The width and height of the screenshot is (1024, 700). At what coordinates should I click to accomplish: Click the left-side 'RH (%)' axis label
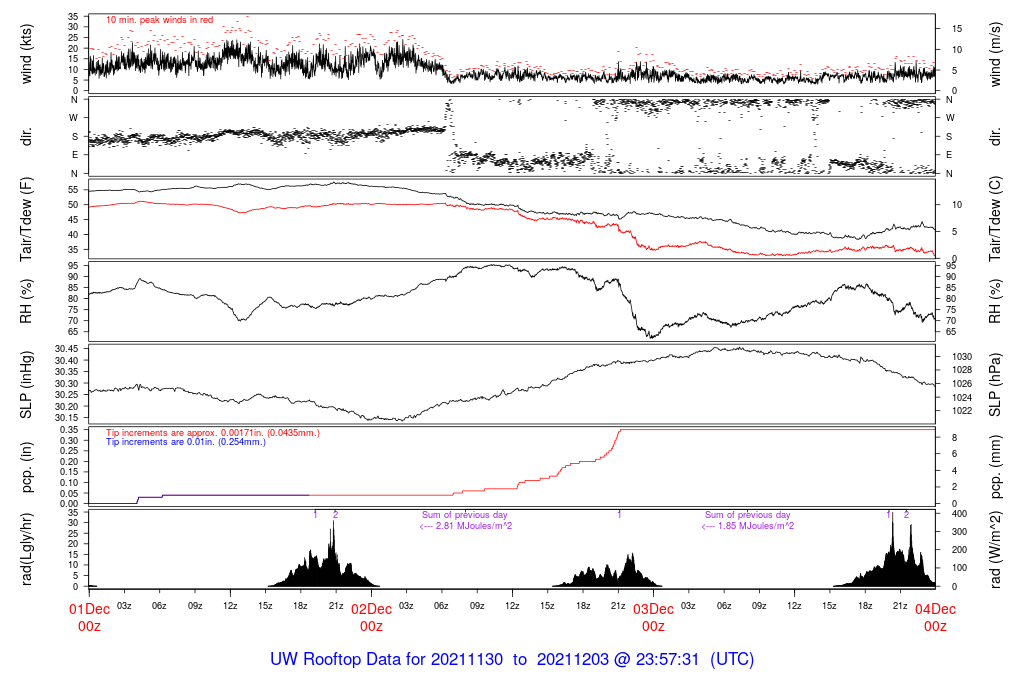[x=26, y=301]
